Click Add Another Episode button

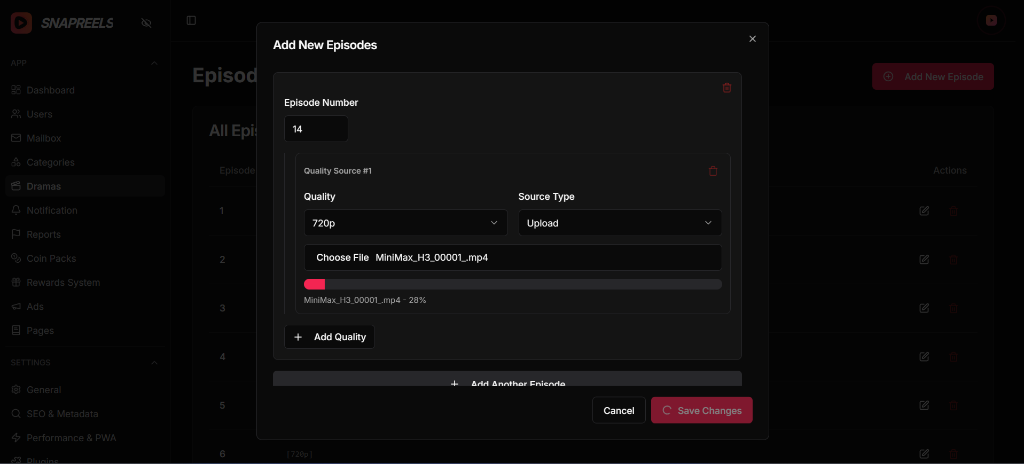[x=507, y=379]
